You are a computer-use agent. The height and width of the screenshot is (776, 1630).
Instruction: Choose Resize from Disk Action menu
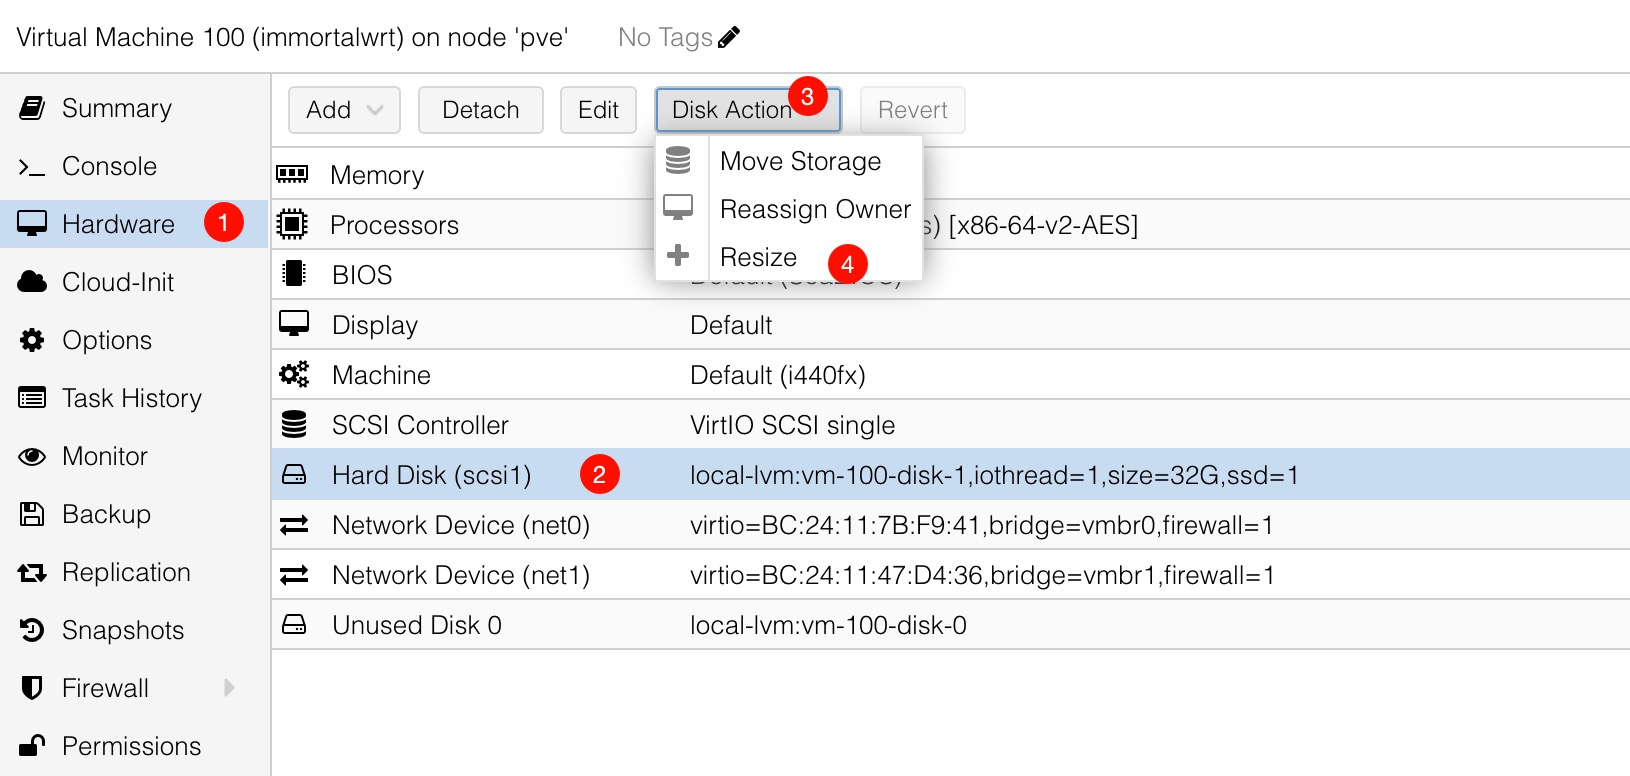758,258
